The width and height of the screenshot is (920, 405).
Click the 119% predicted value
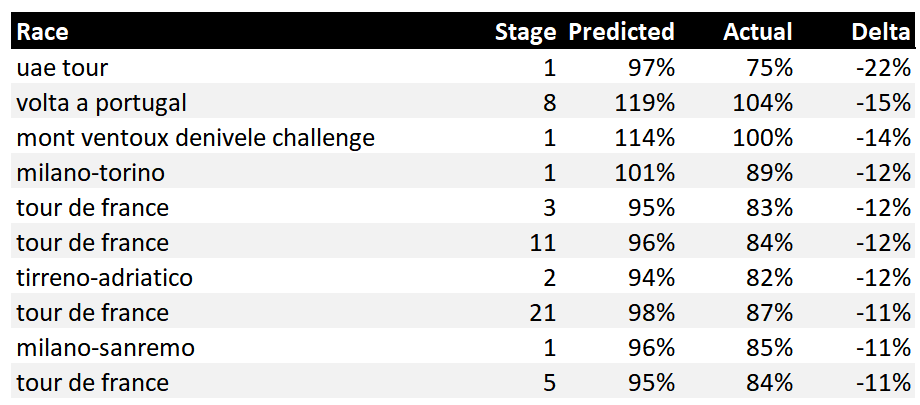645,103
